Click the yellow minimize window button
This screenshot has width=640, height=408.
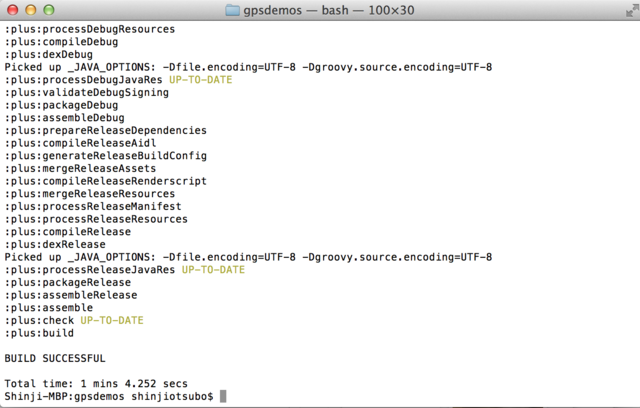click(31, 10)
